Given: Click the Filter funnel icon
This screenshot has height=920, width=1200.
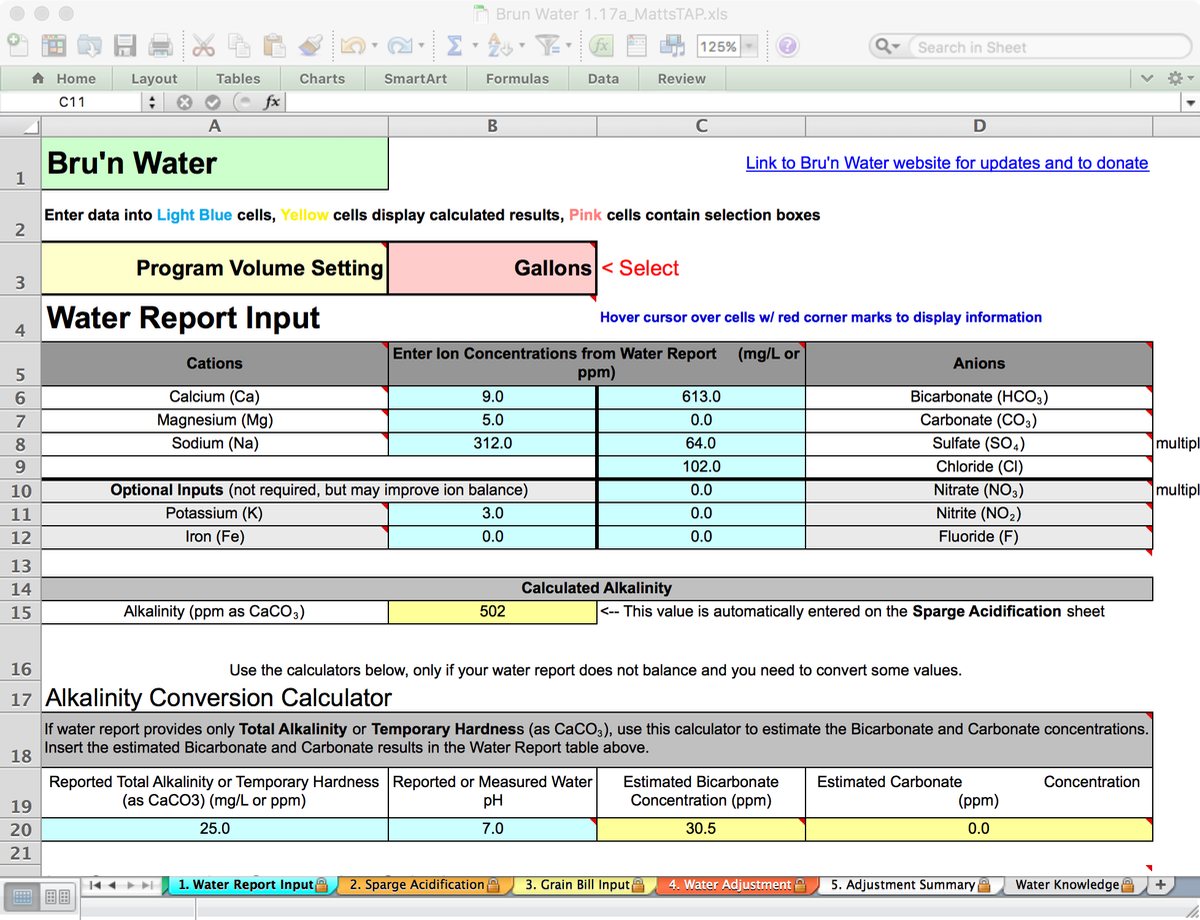Looking at the screenshot, I should (549, 45).
